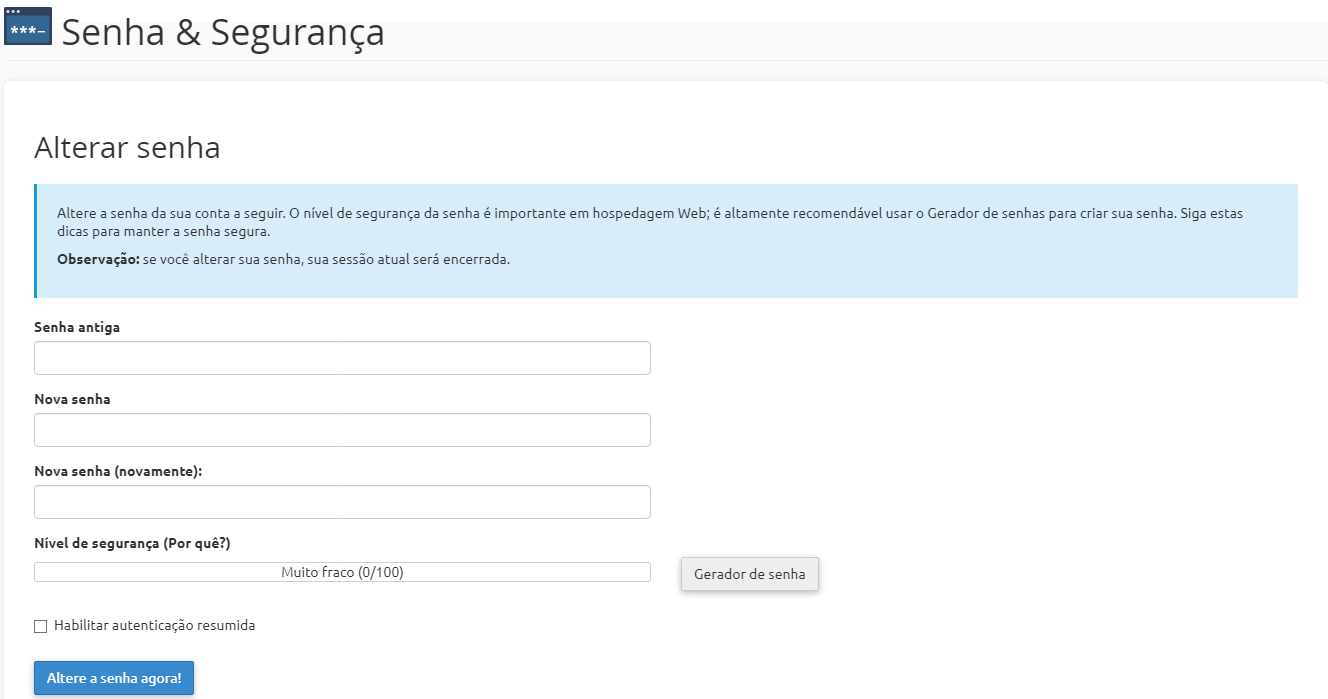This screenshot has height=699, width=1328.
Task: Click the Habilitar autenticação resumida label
Action: click(x=155, y=625)
